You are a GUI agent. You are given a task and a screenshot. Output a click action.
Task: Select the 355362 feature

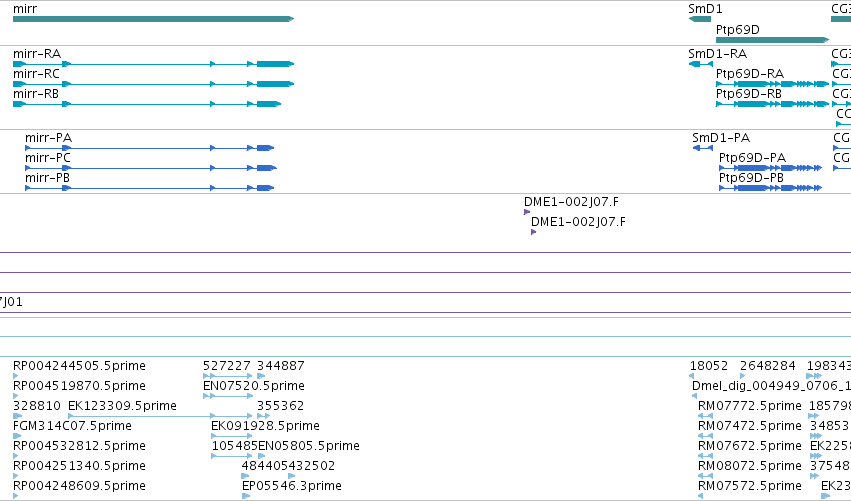point(263,416)
